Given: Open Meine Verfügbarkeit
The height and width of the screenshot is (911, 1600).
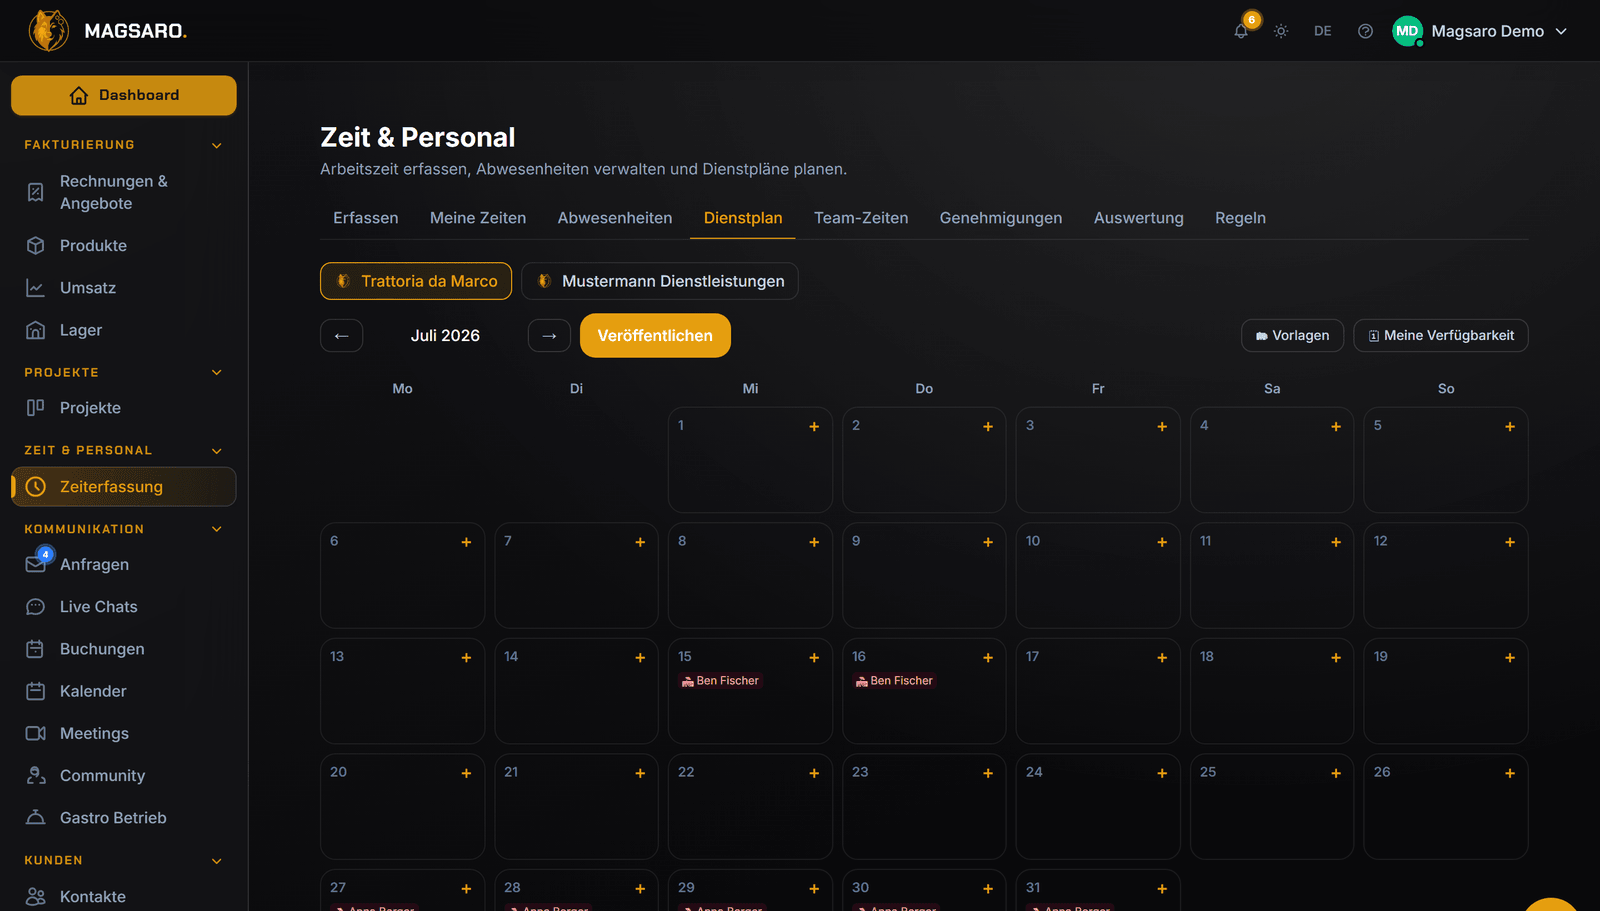Looking at the screenshot, I should pos(1441,336).
